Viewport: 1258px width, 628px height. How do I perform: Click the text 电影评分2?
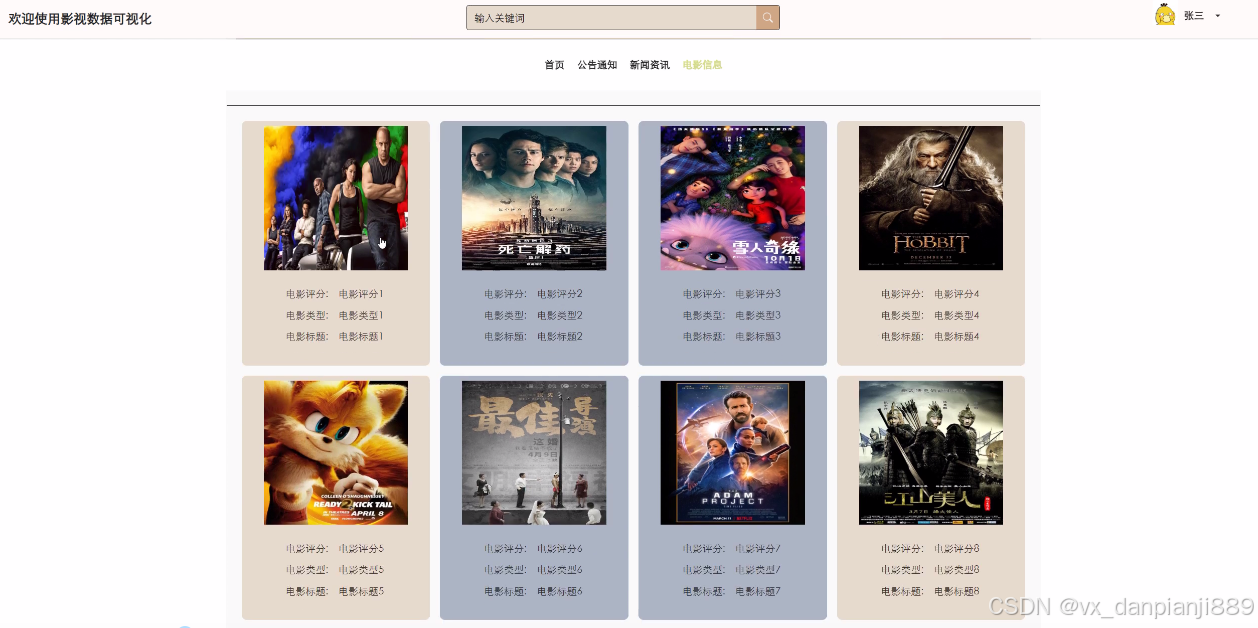point(560,295)
